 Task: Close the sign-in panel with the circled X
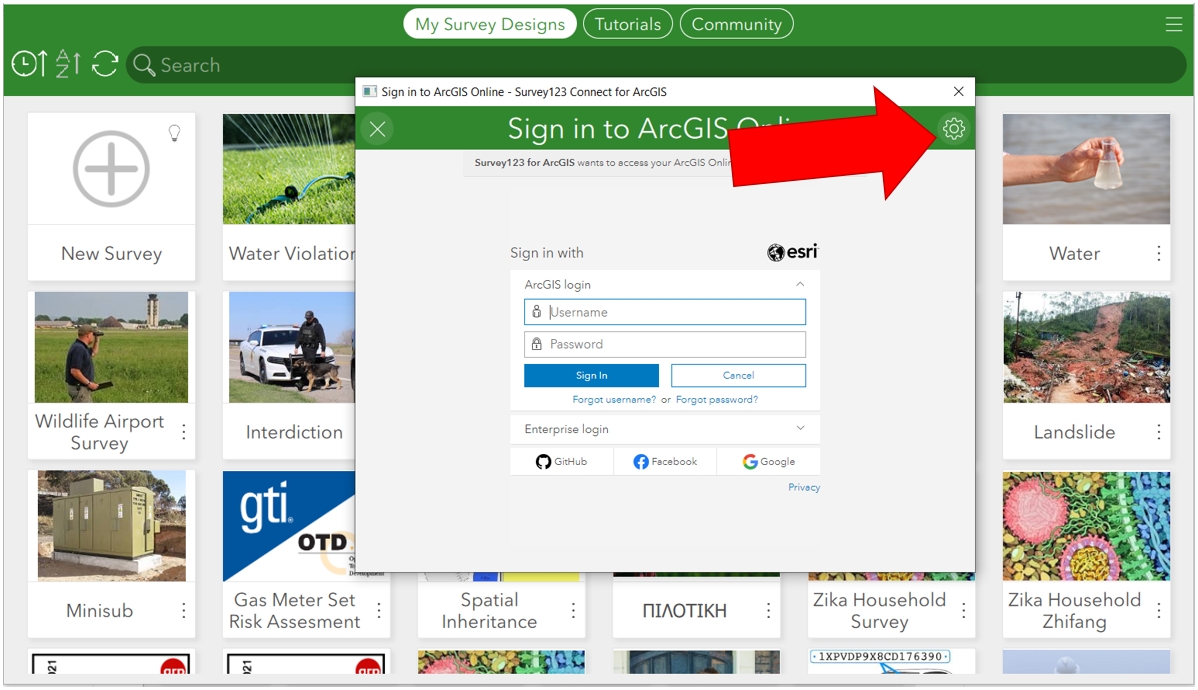377,128
